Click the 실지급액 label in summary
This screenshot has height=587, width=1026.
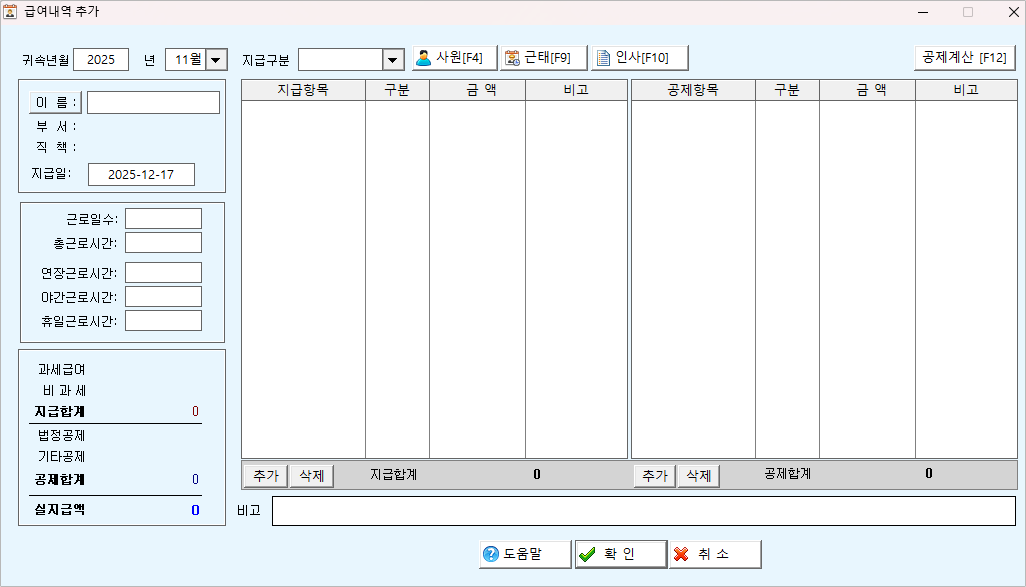pyautogui.click(x=60, y=510)
